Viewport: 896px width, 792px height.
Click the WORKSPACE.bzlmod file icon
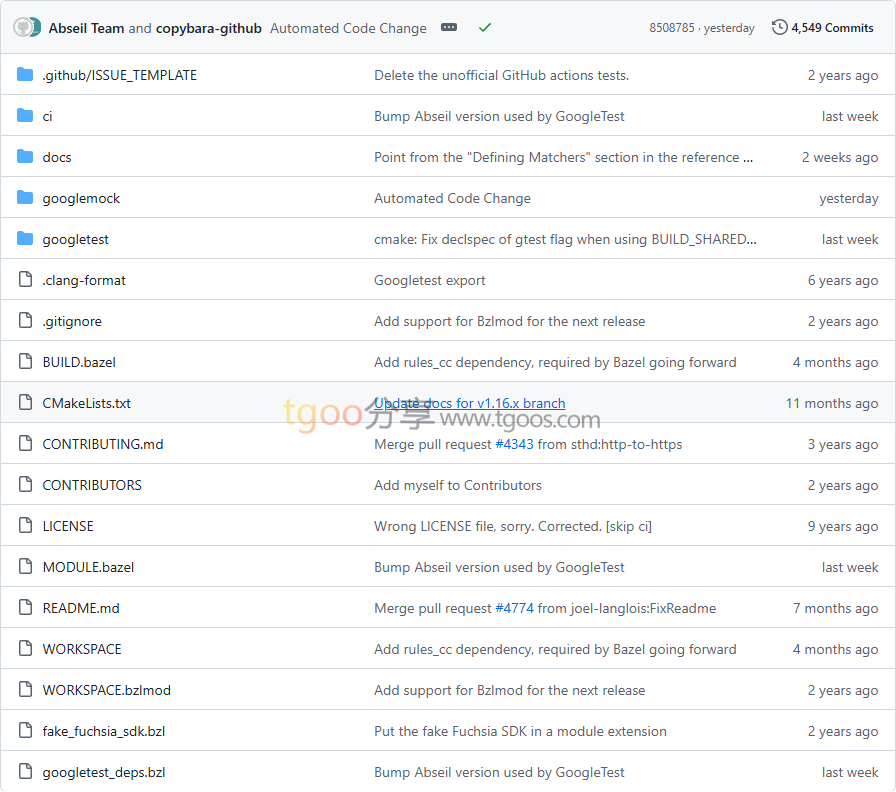26,690
